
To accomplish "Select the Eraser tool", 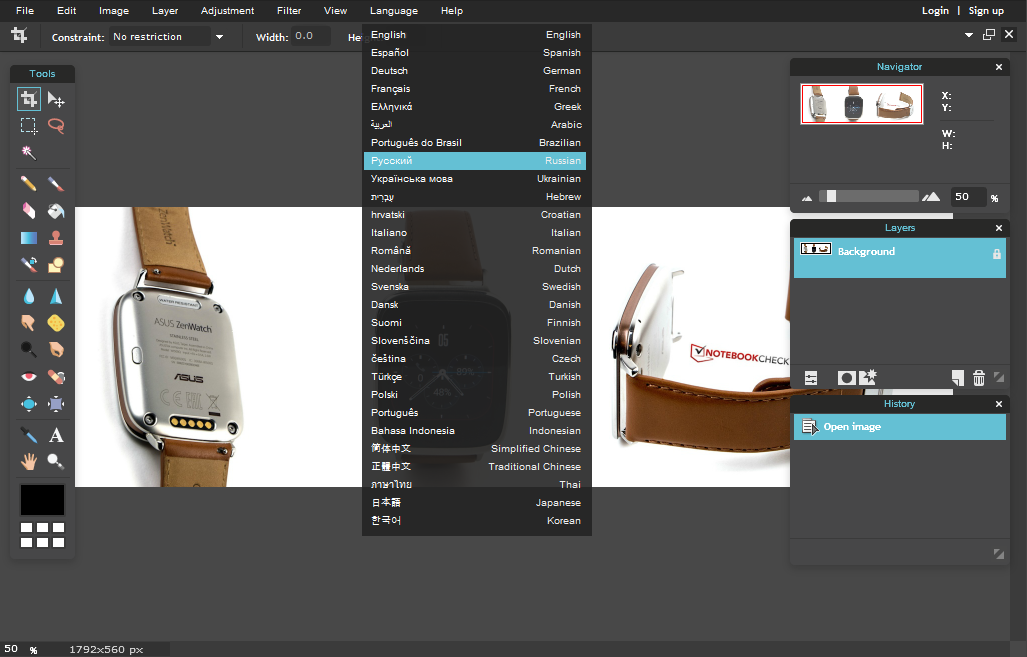I will (x=29, y=210).
